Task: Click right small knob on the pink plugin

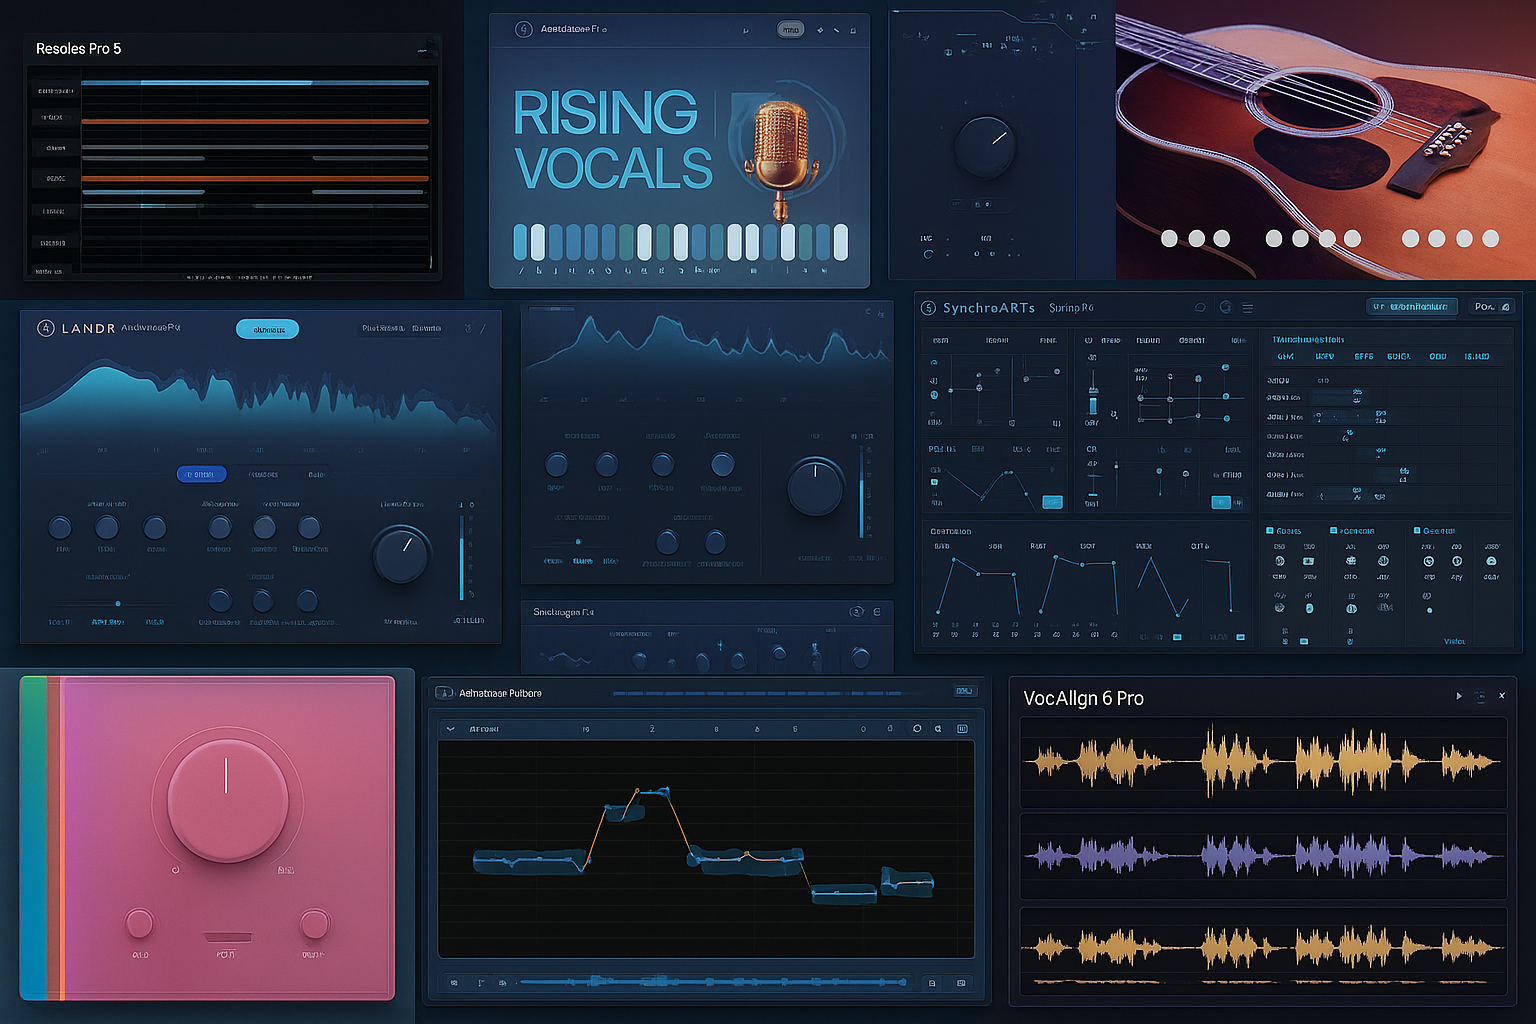Action: coord(314,923)
